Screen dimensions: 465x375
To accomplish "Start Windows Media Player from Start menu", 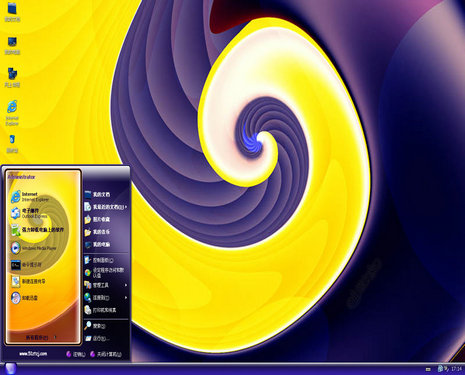I will (x=33, y=248).
